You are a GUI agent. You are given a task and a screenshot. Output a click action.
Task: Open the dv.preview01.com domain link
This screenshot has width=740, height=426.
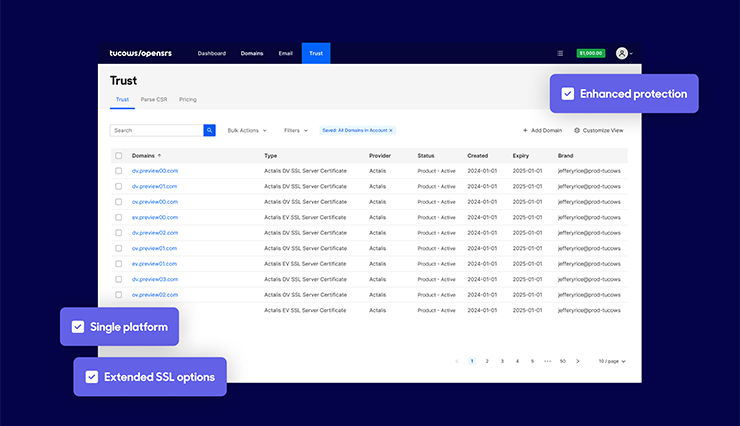tap(154, 186)
